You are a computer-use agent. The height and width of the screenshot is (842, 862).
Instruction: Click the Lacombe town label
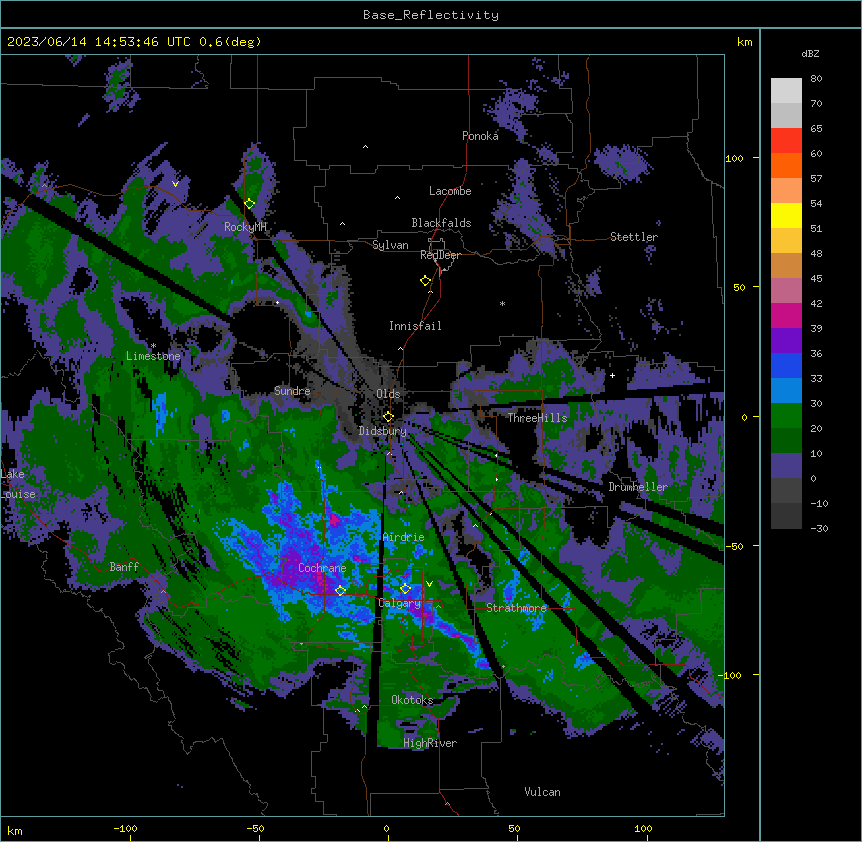coord(450,191)
